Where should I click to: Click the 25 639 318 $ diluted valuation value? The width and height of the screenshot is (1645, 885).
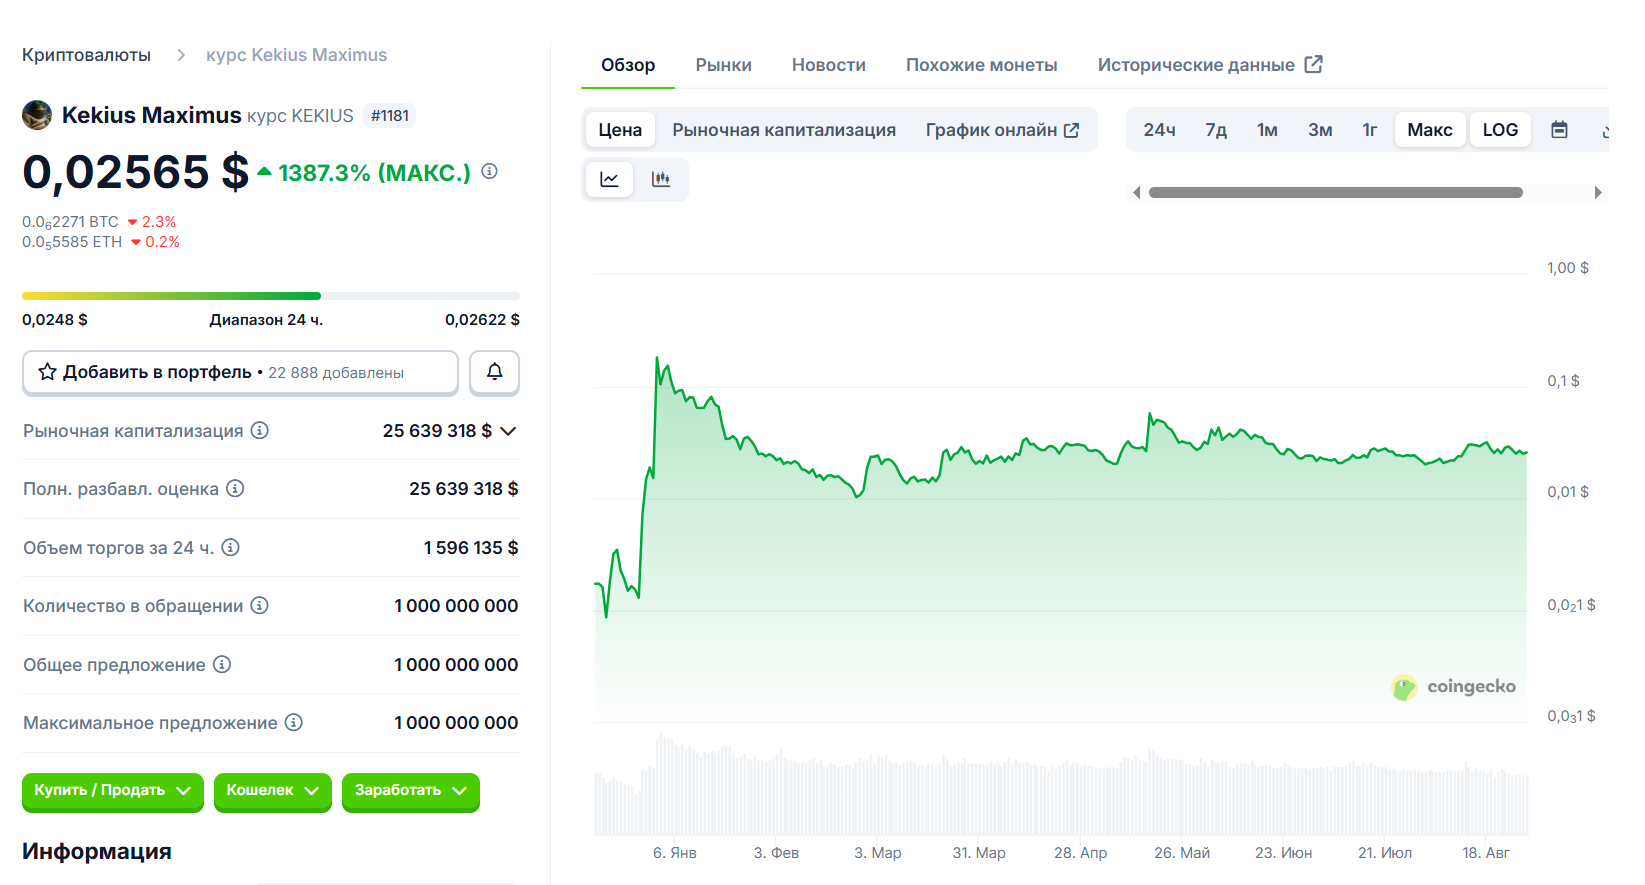pos(463,488)
